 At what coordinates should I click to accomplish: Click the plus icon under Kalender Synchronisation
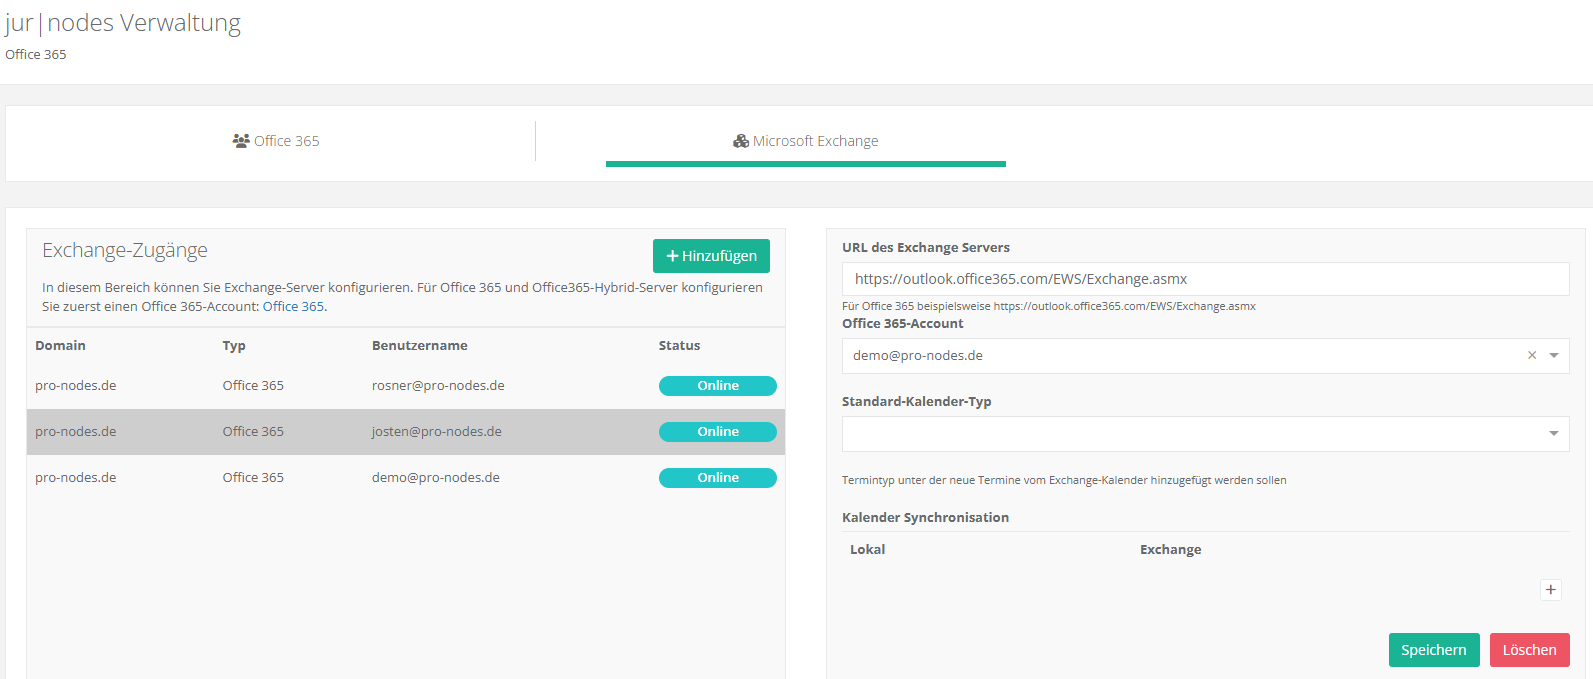coord(1550,590)
